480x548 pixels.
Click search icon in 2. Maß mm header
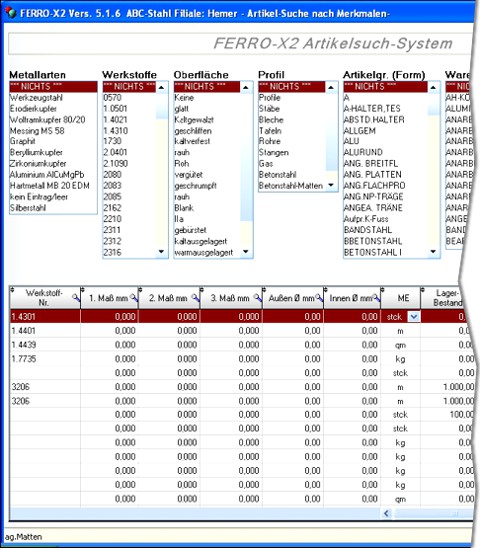coord(195,298)
